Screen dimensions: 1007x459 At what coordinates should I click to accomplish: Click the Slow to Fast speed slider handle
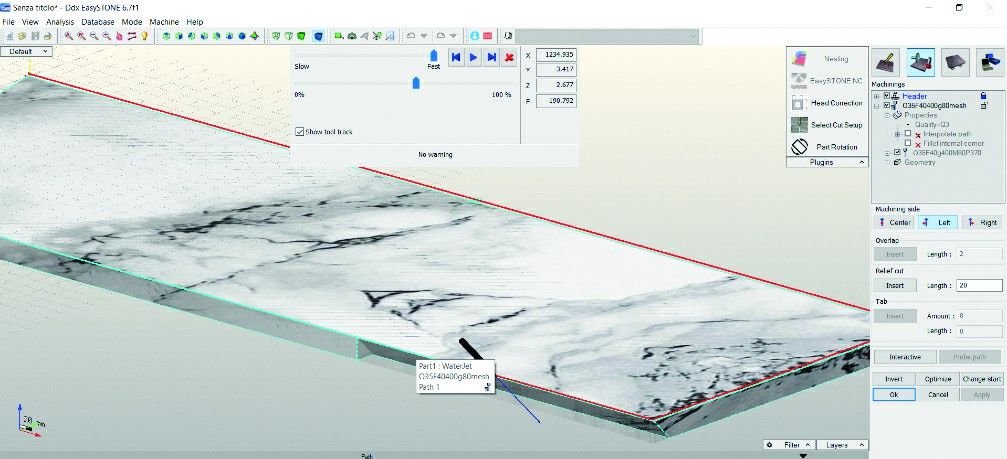coord(433,55)
